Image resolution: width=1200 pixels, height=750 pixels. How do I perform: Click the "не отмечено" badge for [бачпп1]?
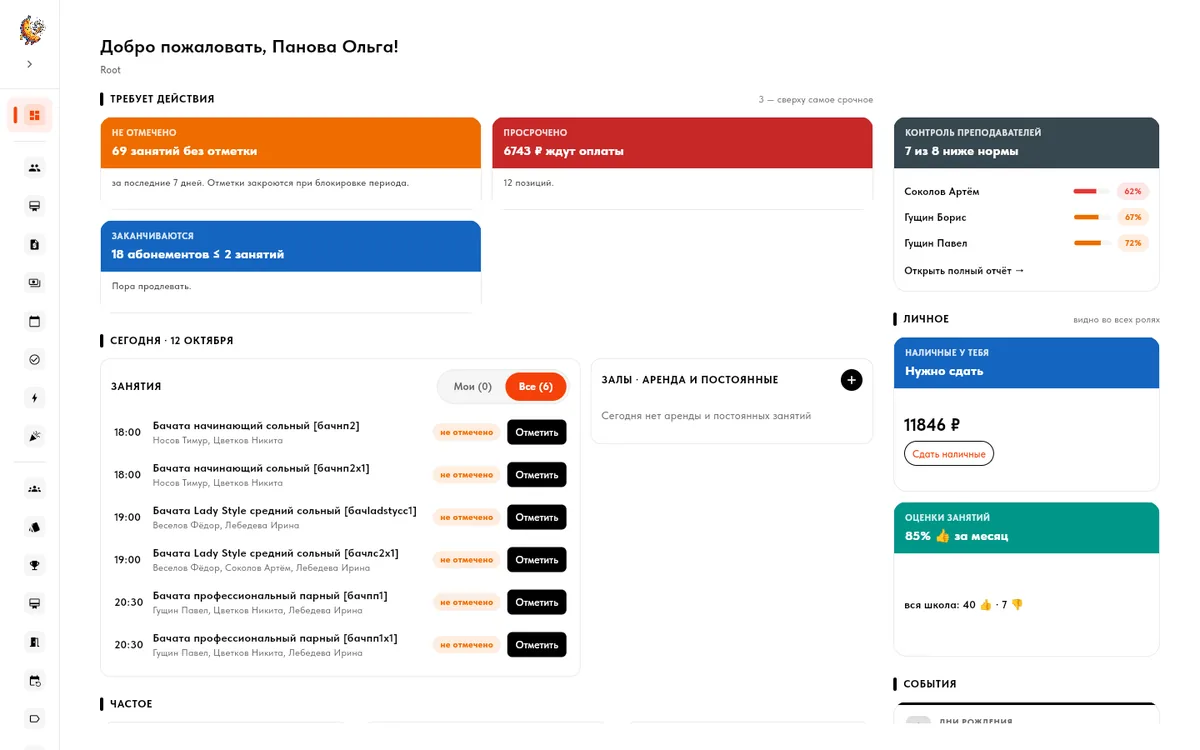pyautogui.click(x=467, y=602)
